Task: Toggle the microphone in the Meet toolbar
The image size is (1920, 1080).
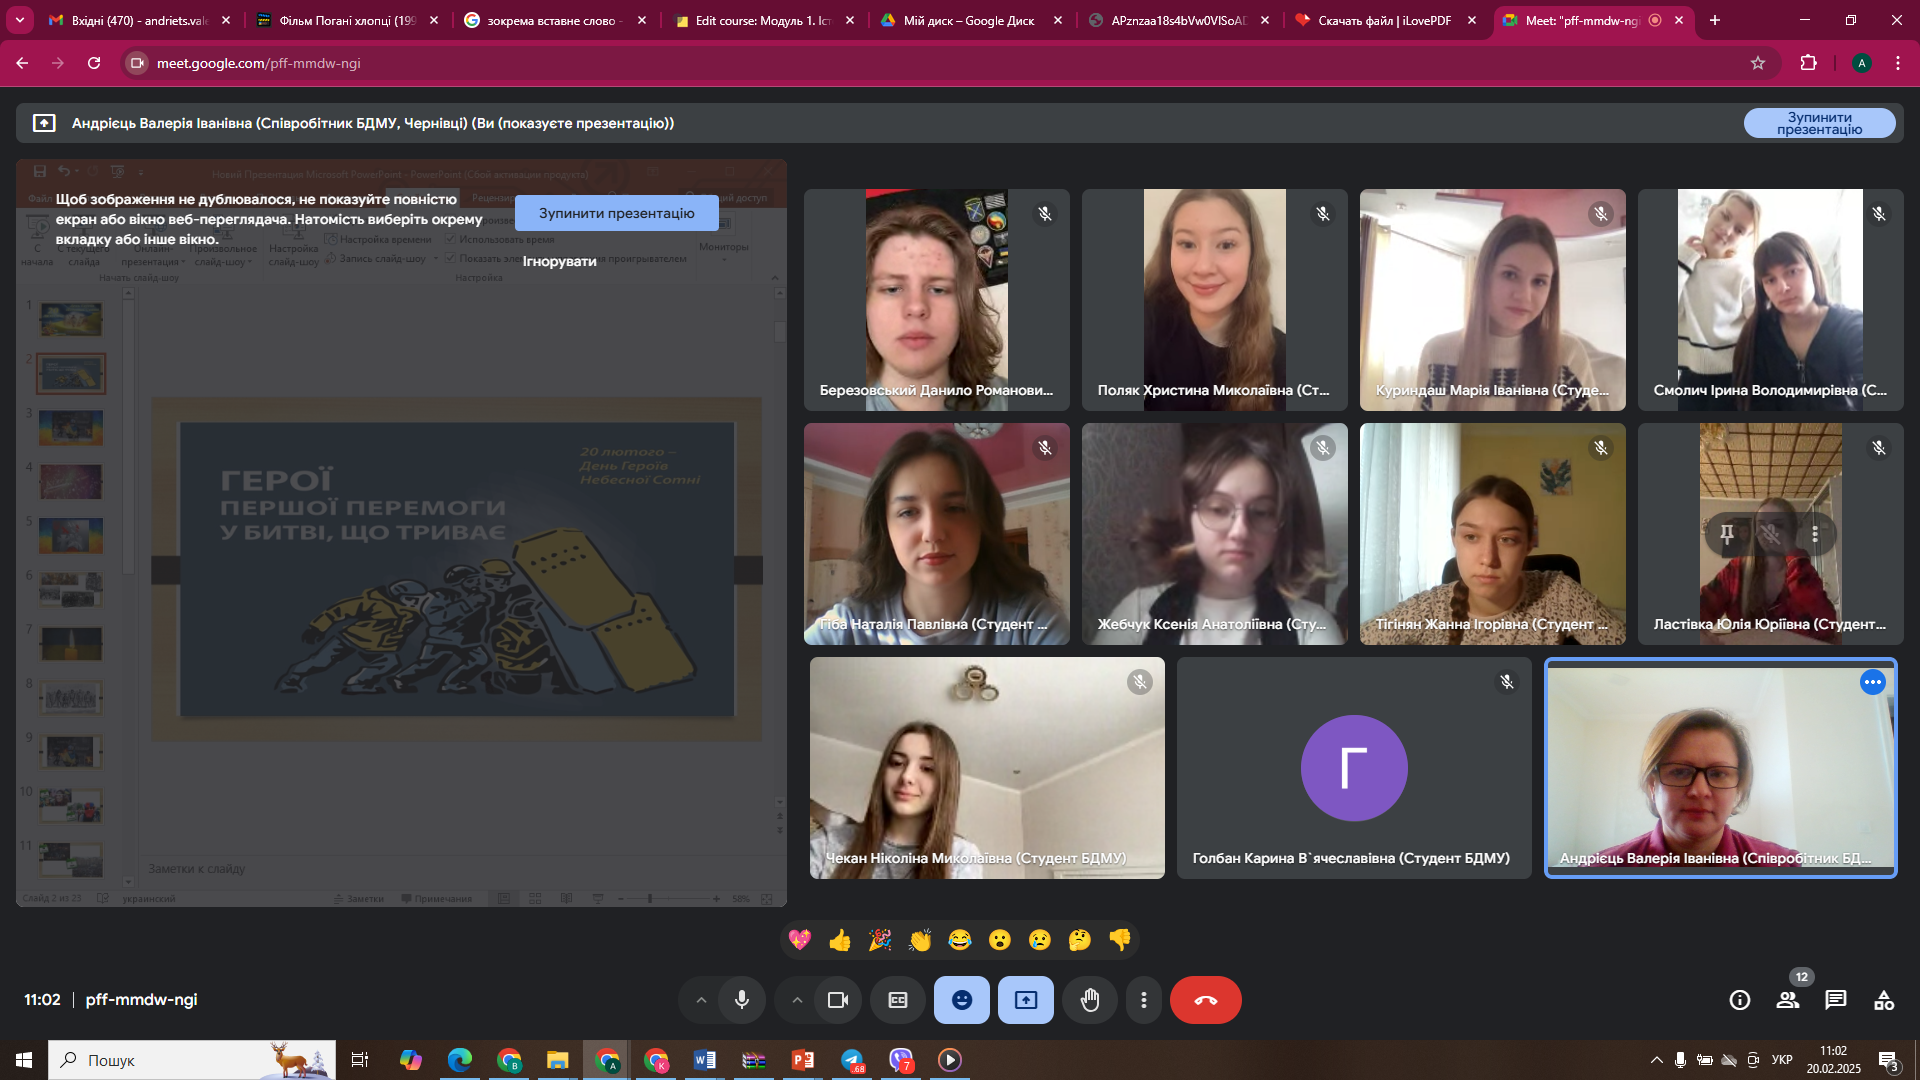Action: point(742,1000)
